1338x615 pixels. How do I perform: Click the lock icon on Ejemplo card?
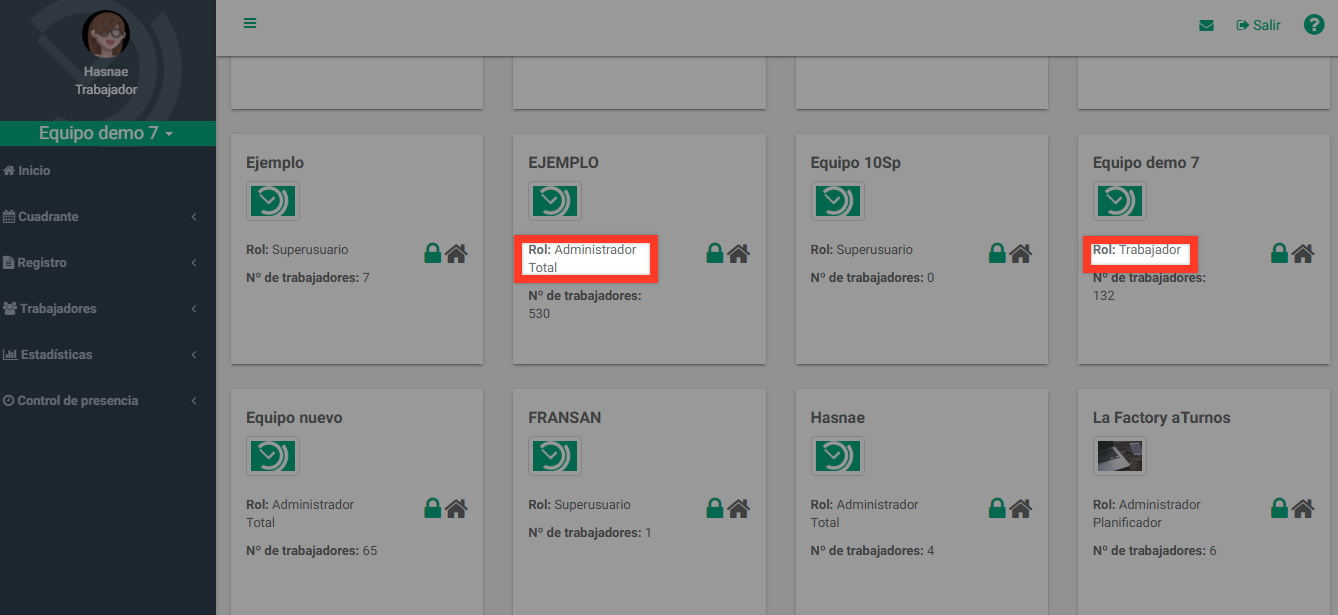pyautogui.click(x=433, y=253)
